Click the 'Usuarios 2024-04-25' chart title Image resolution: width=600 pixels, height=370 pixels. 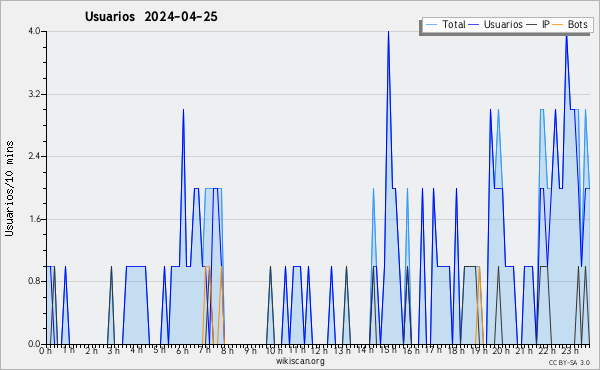pos(151,17)
